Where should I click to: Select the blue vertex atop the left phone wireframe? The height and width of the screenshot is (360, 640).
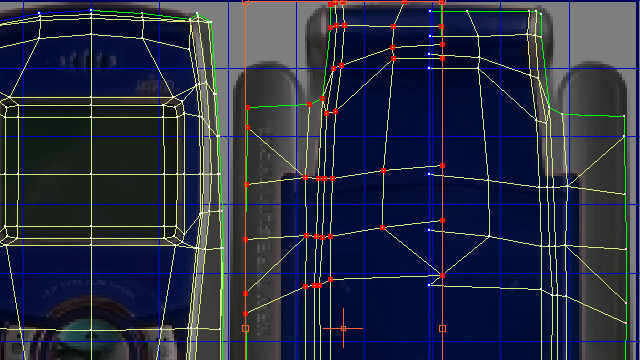coord(91,10)
